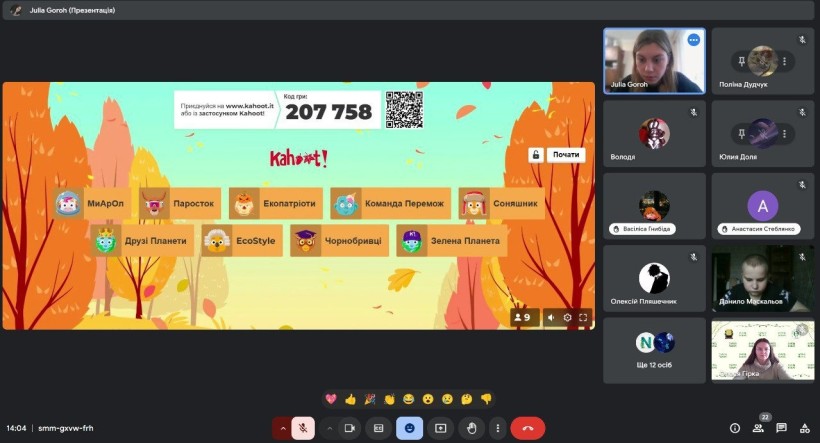Send clapping hands reaction

pyautogui.click(x=389, y=399)
